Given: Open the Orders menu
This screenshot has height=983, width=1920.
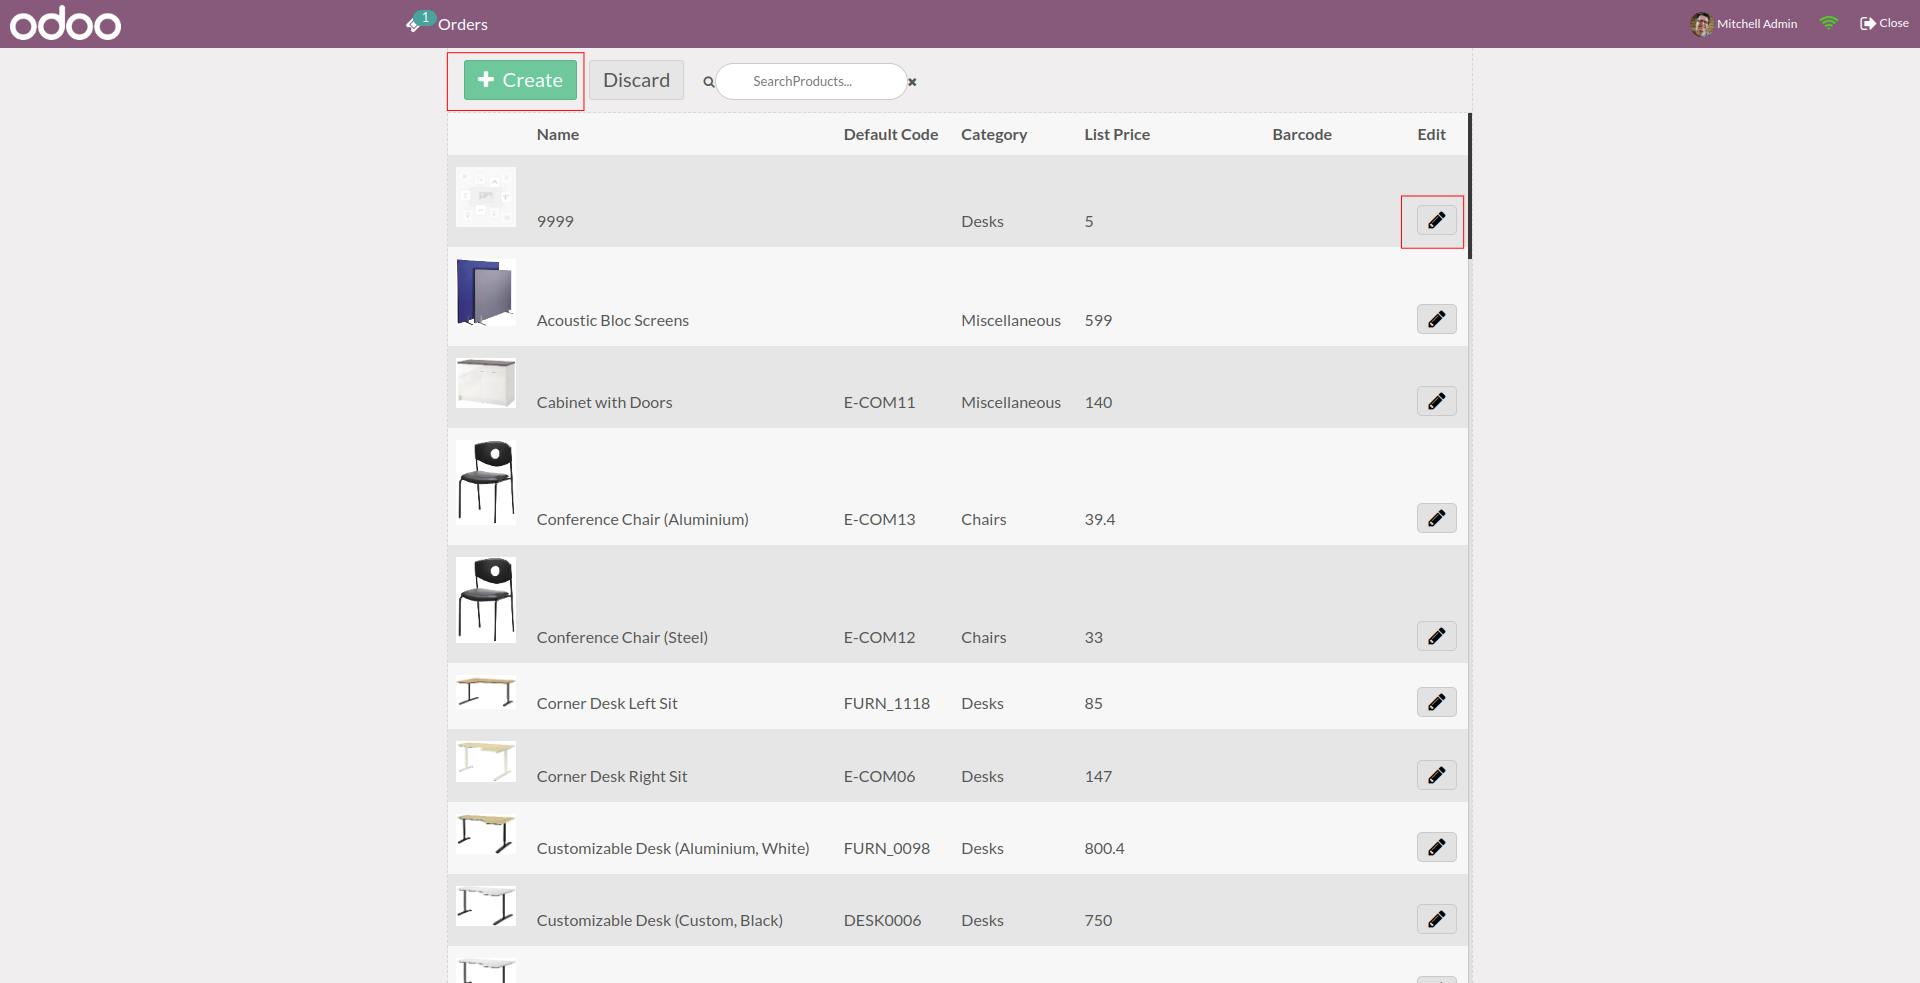Looking at the screenshot, I should coord(463,24).
